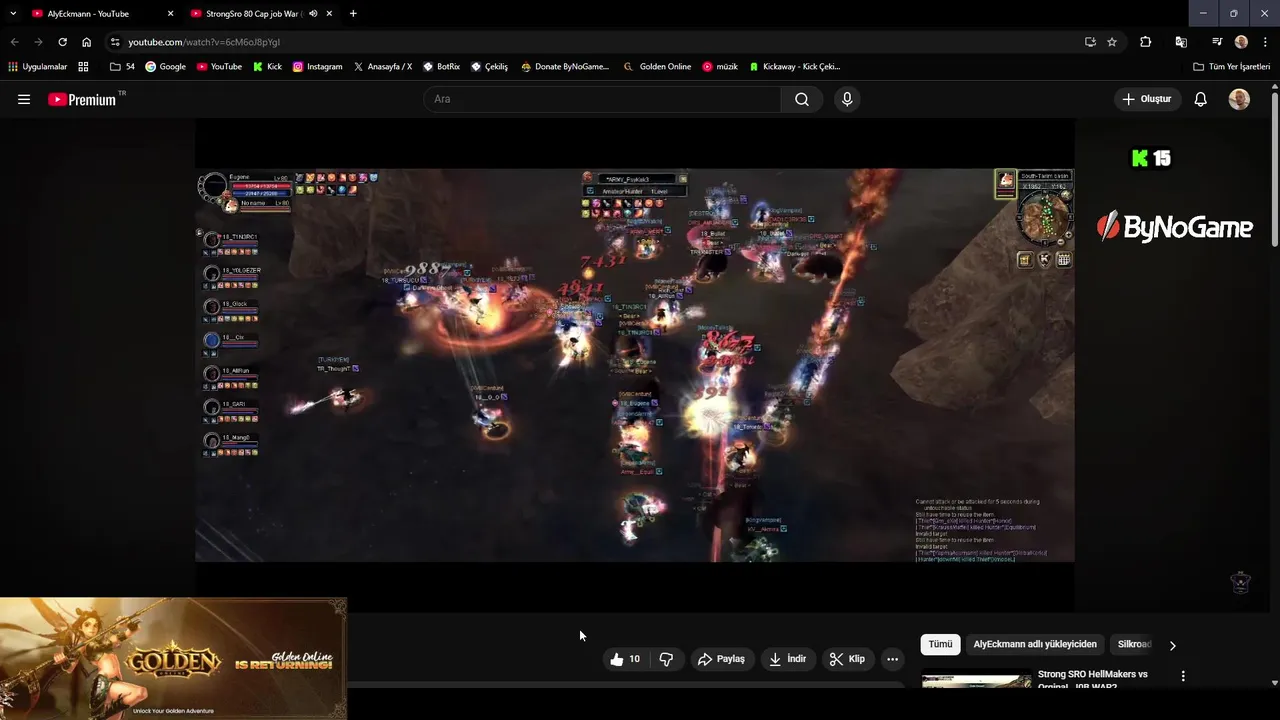Close the StrongSro 80 Cap tab
1280x720 pixels.
(329, 14)
